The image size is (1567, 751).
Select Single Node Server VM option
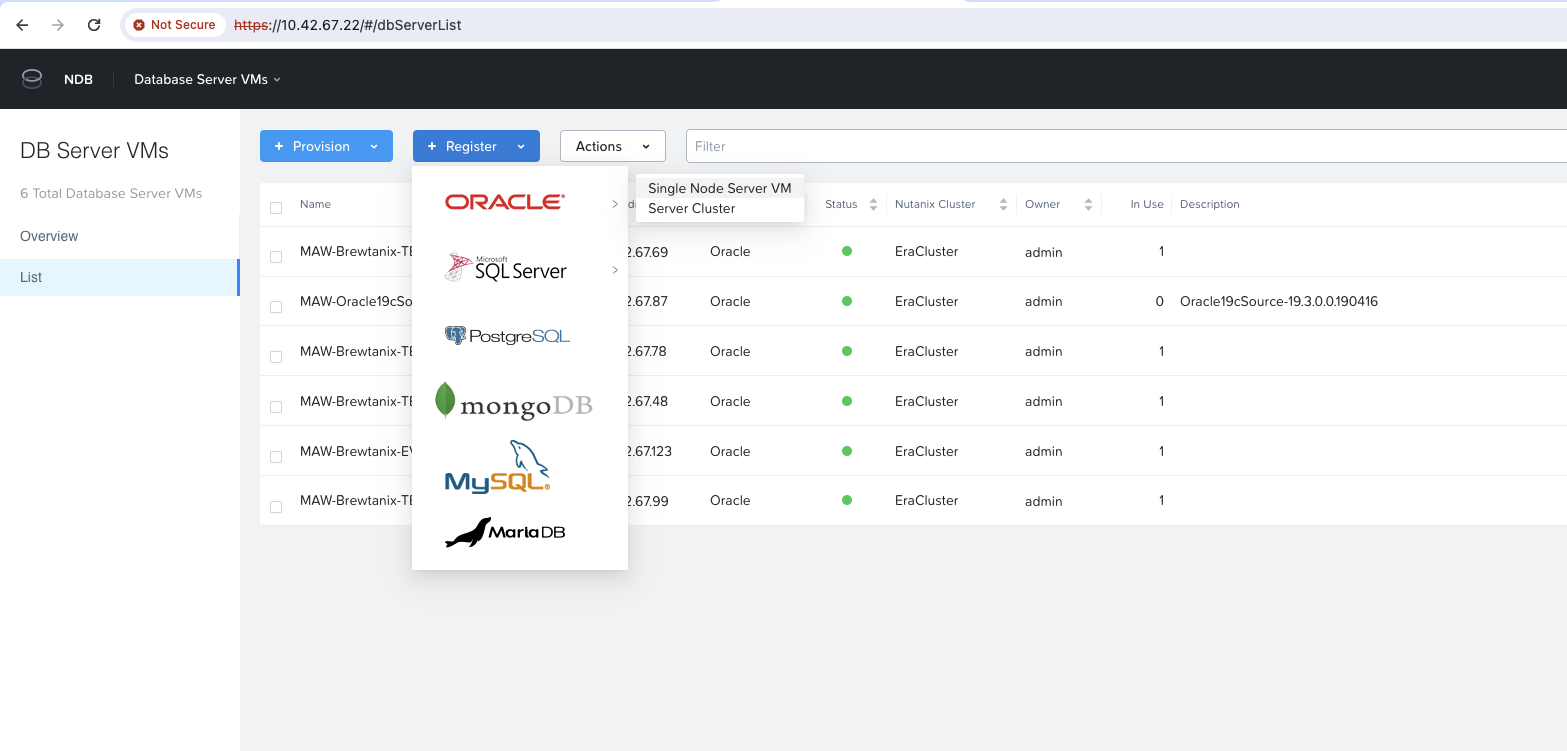tap(719, 188)
